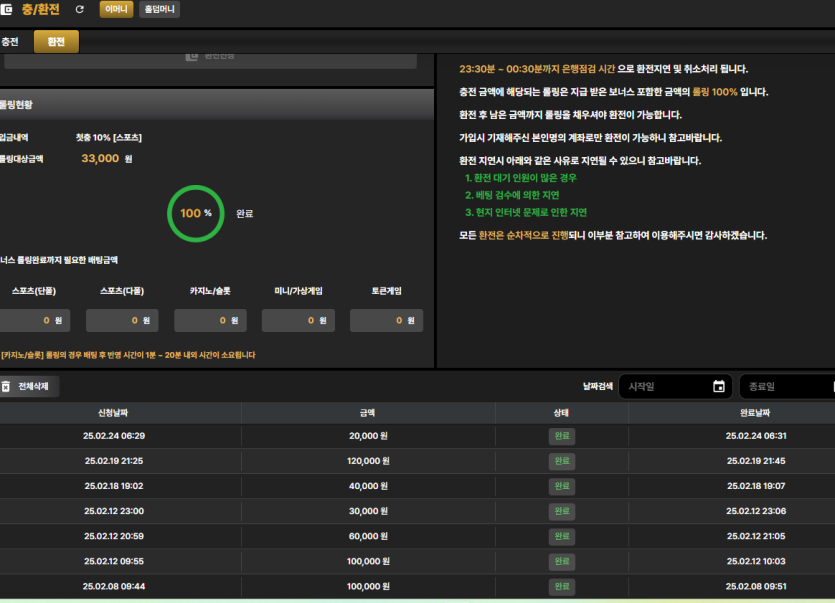Click the wallet icon at top left
Image resolution: width=835 pixels, height=603 pixels.
6,9
